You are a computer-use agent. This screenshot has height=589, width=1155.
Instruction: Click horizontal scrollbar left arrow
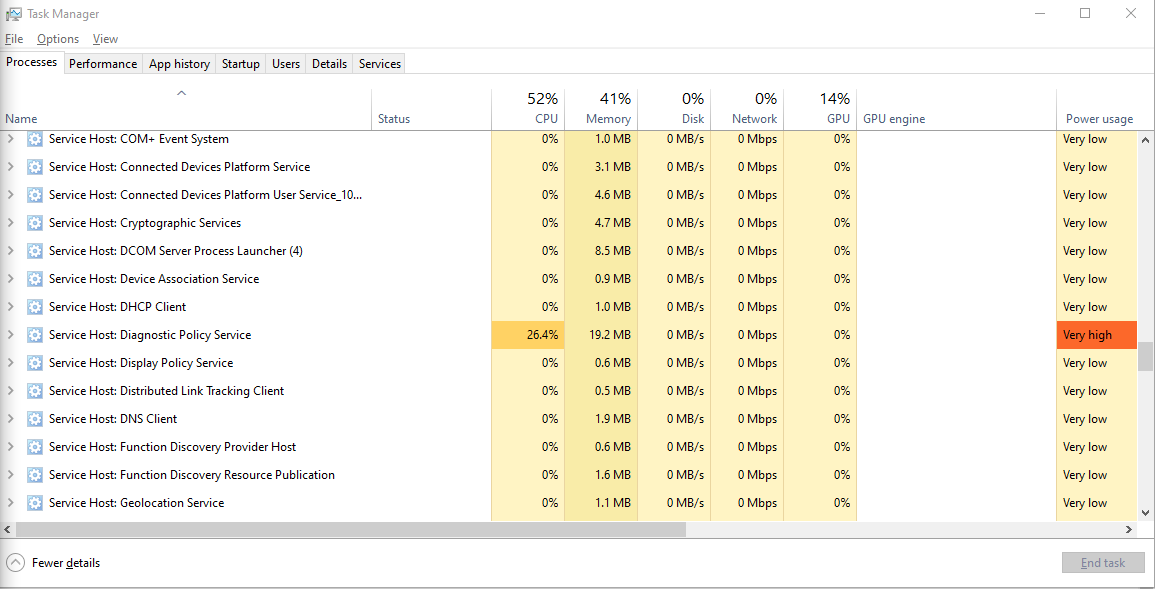(7, 529)
